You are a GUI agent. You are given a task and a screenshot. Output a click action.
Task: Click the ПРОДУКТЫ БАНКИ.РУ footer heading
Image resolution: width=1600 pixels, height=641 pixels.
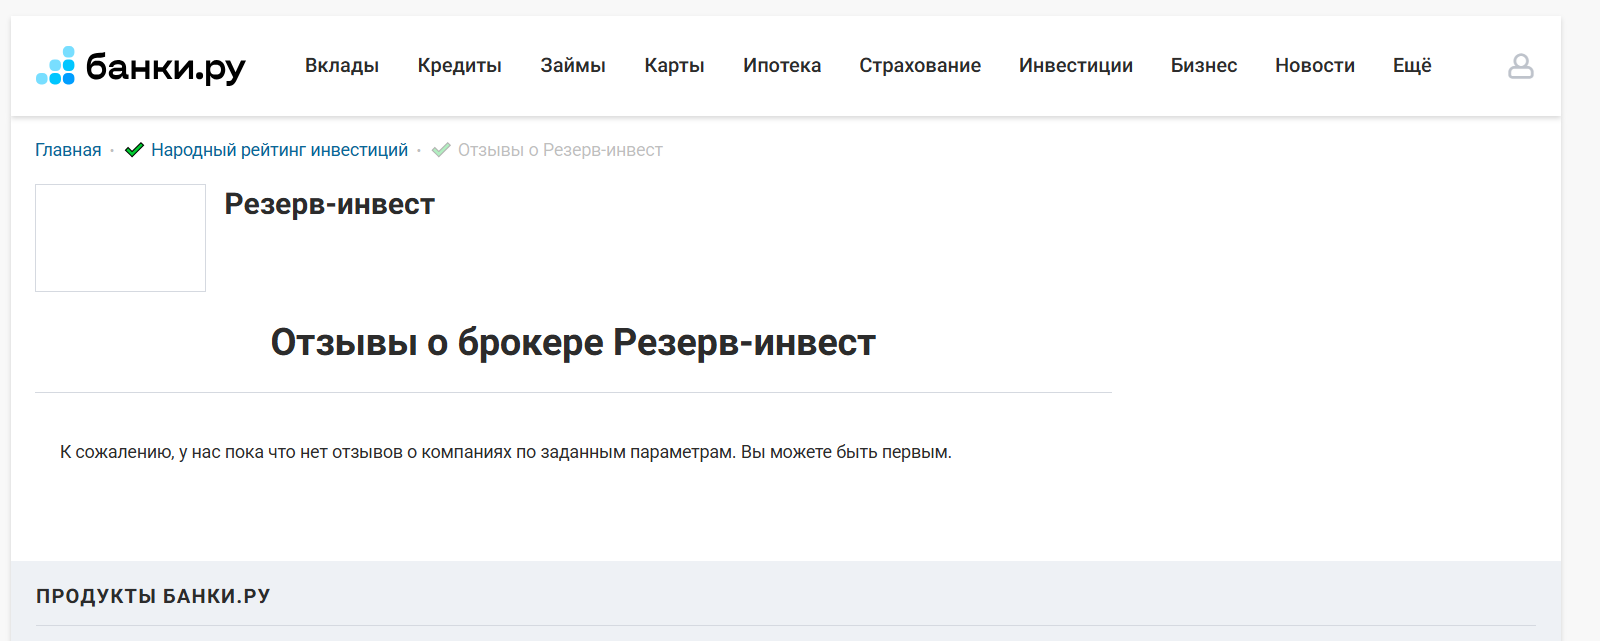[153, 596]
